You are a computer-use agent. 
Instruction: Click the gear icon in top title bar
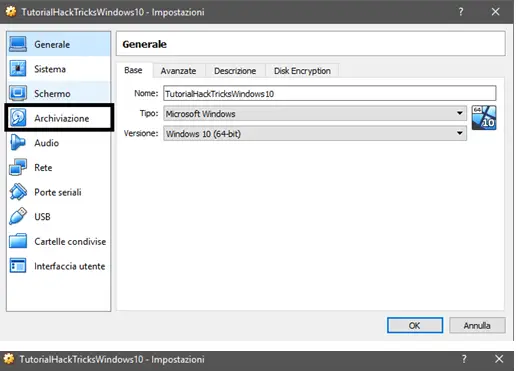(11, 12)
